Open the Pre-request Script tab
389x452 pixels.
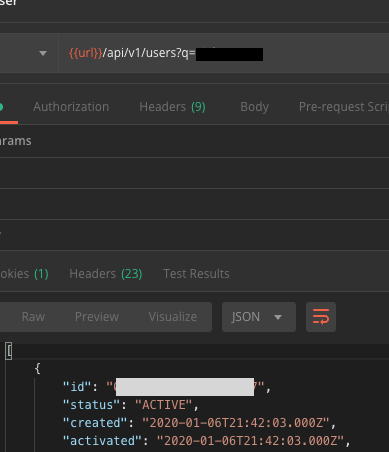[x=344, y=107]
